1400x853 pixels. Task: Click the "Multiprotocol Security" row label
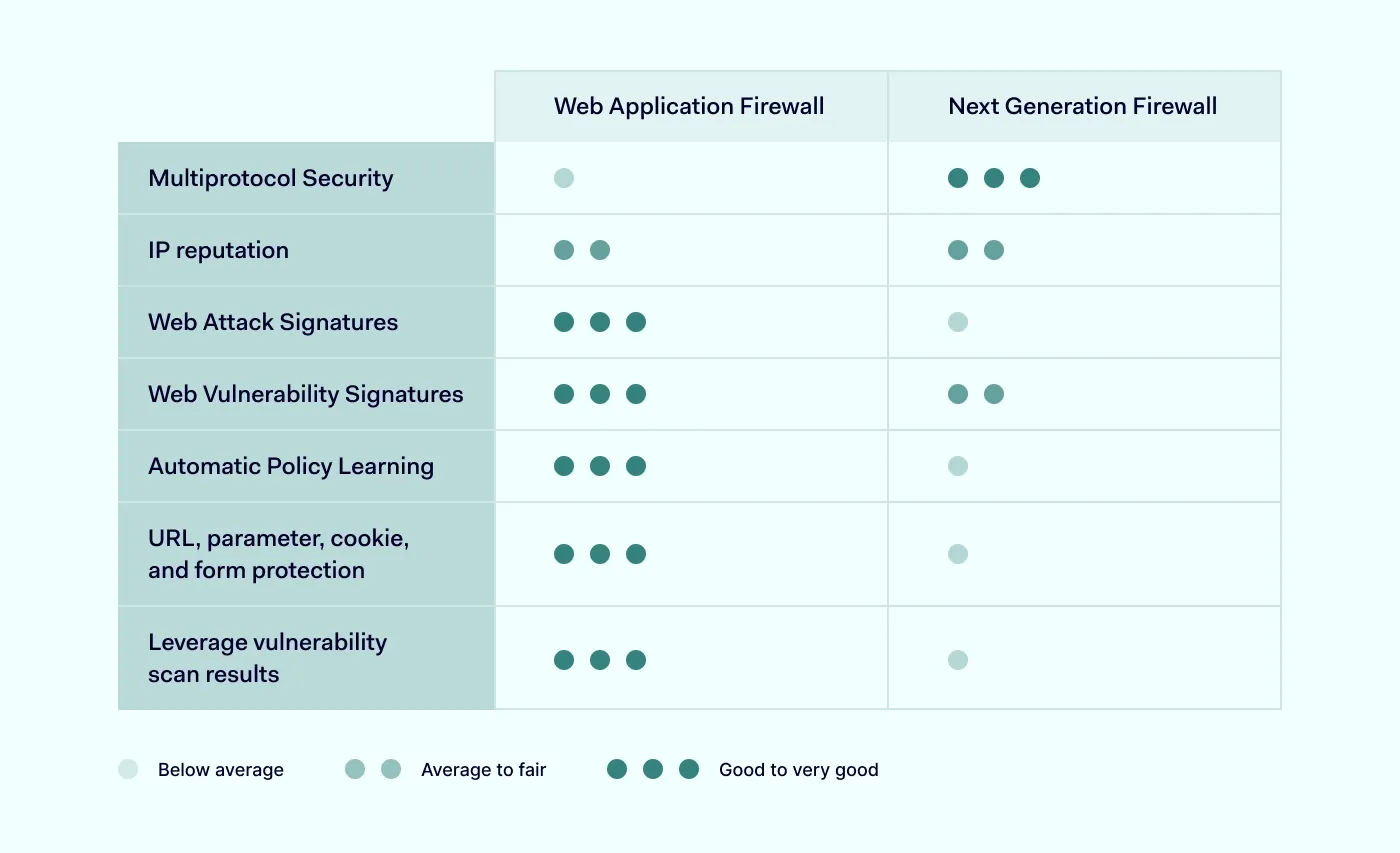(x=271, y=178)
